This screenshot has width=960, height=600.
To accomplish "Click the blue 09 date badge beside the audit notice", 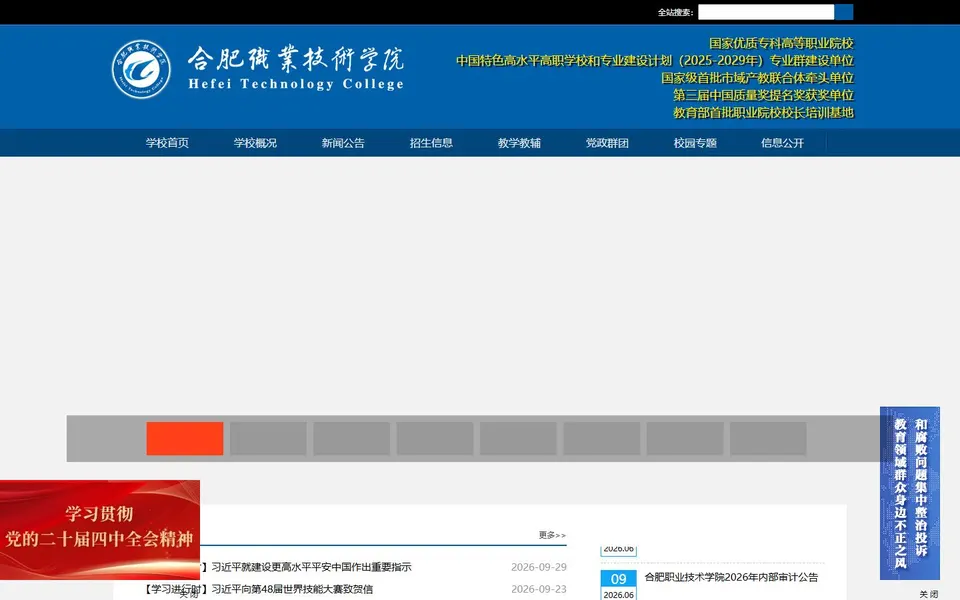I will (x=618, y=579).
